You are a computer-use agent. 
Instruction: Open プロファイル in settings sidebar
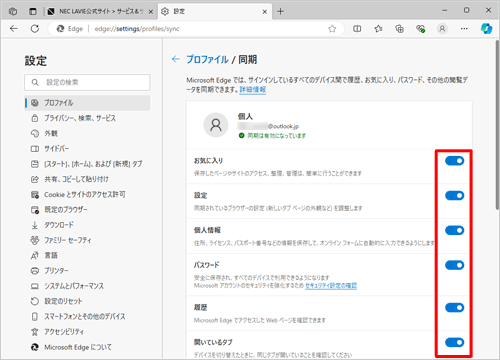tap(87, 103)
